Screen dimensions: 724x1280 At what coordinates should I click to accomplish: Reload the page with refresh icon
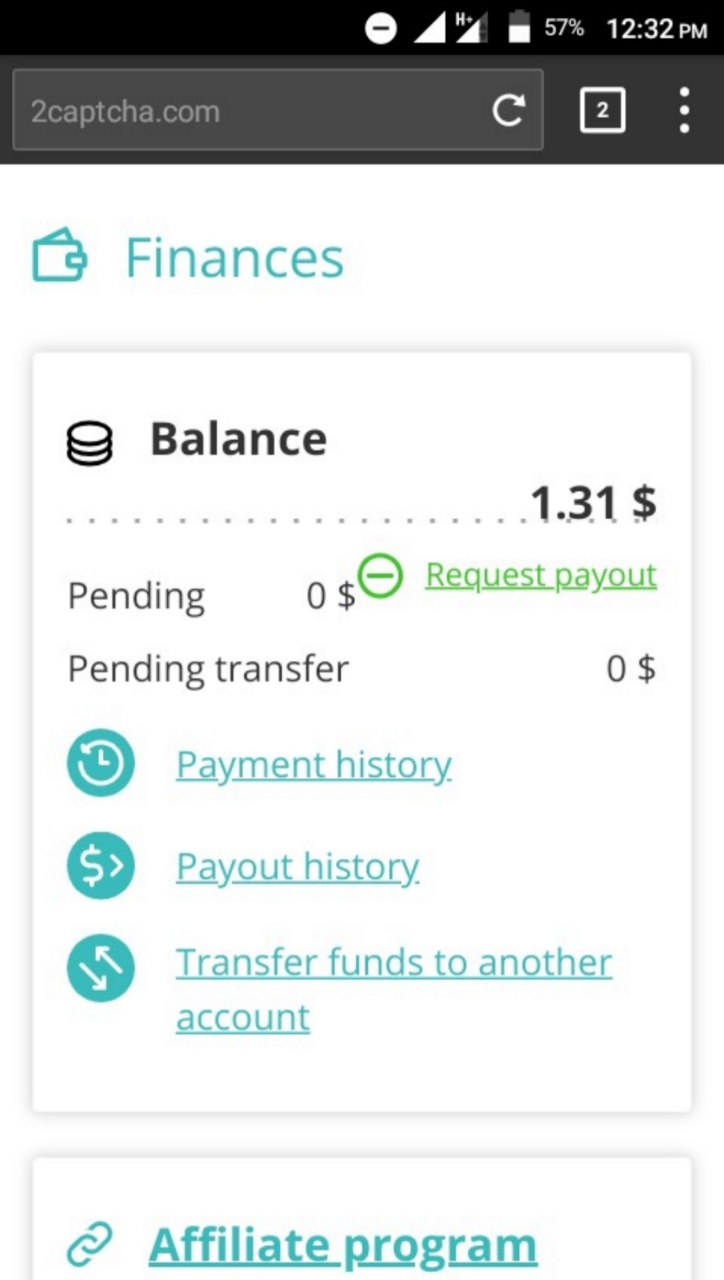[x=508, y=111]
